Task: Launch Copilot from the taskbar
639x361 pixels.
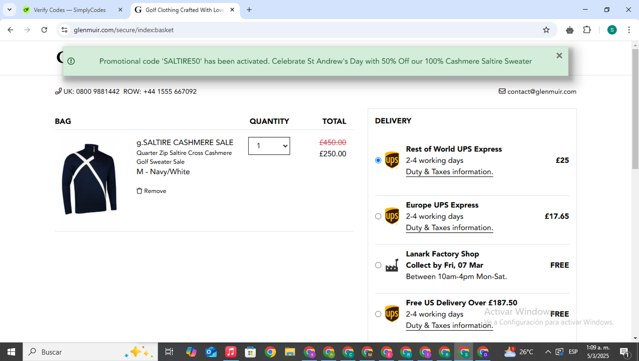Action: click(x=191, y=352)
